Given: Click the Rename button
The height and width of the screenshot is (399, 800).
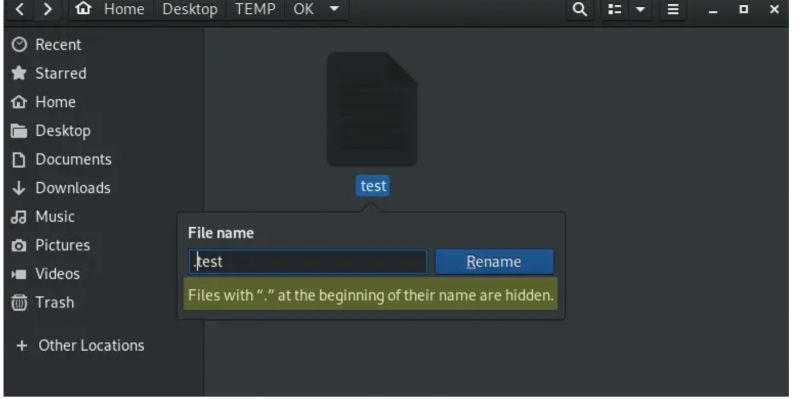Looking at the screenshot, I should click(494, 262).
